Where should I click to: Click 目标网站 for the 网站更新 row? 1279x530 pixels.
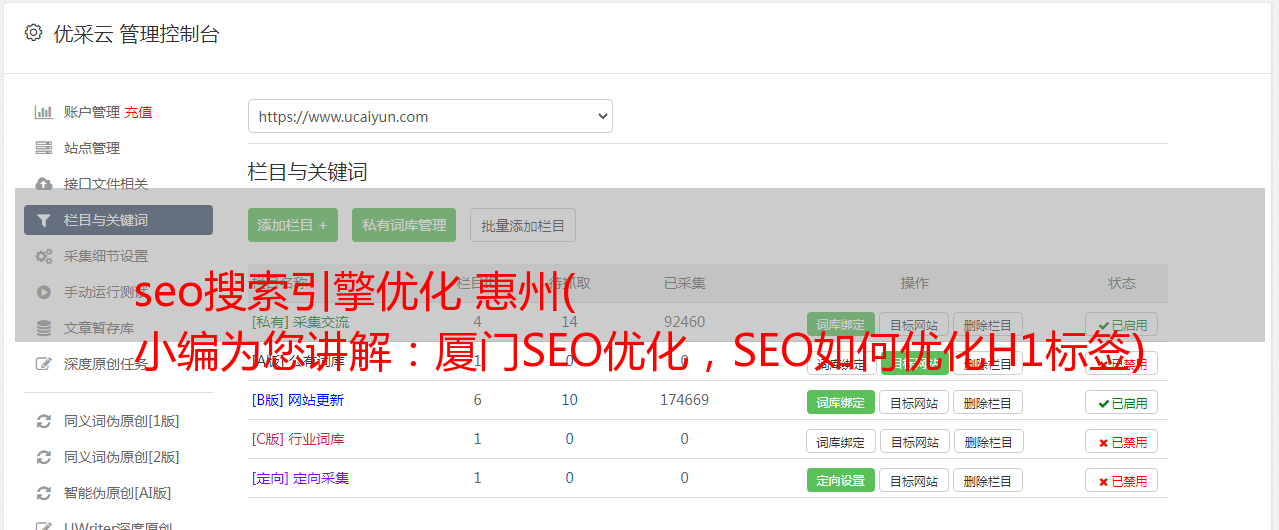click(x=915, y=402)
